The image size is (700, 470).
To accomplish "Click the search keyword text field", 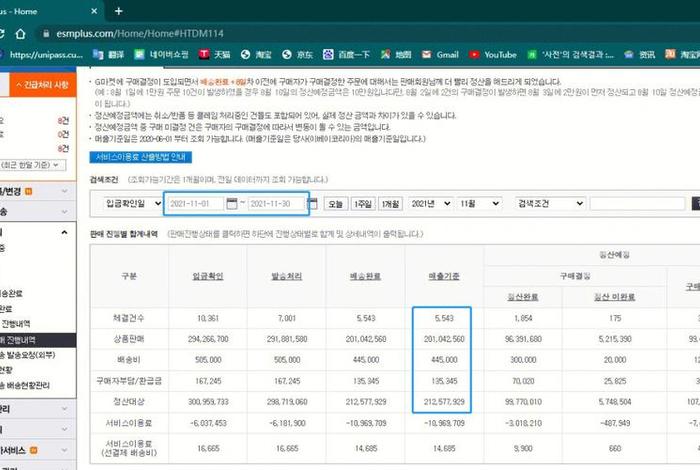I will point(636,204).
